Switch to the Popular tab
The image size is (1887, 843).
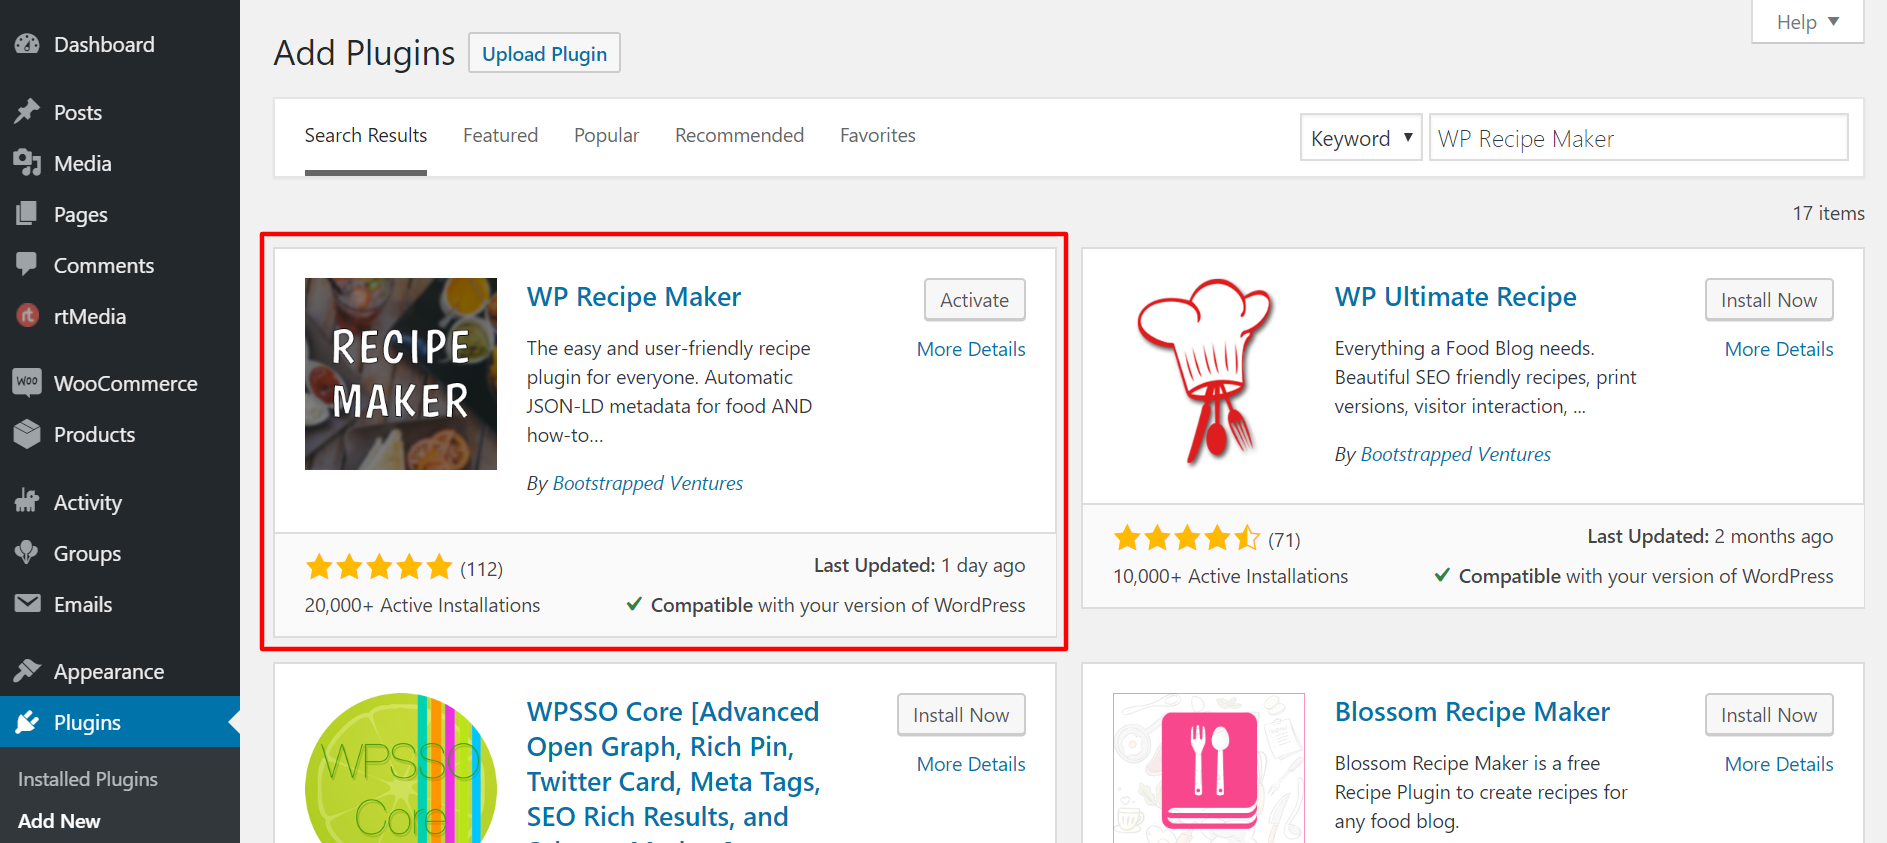click(x=606, y=135)
